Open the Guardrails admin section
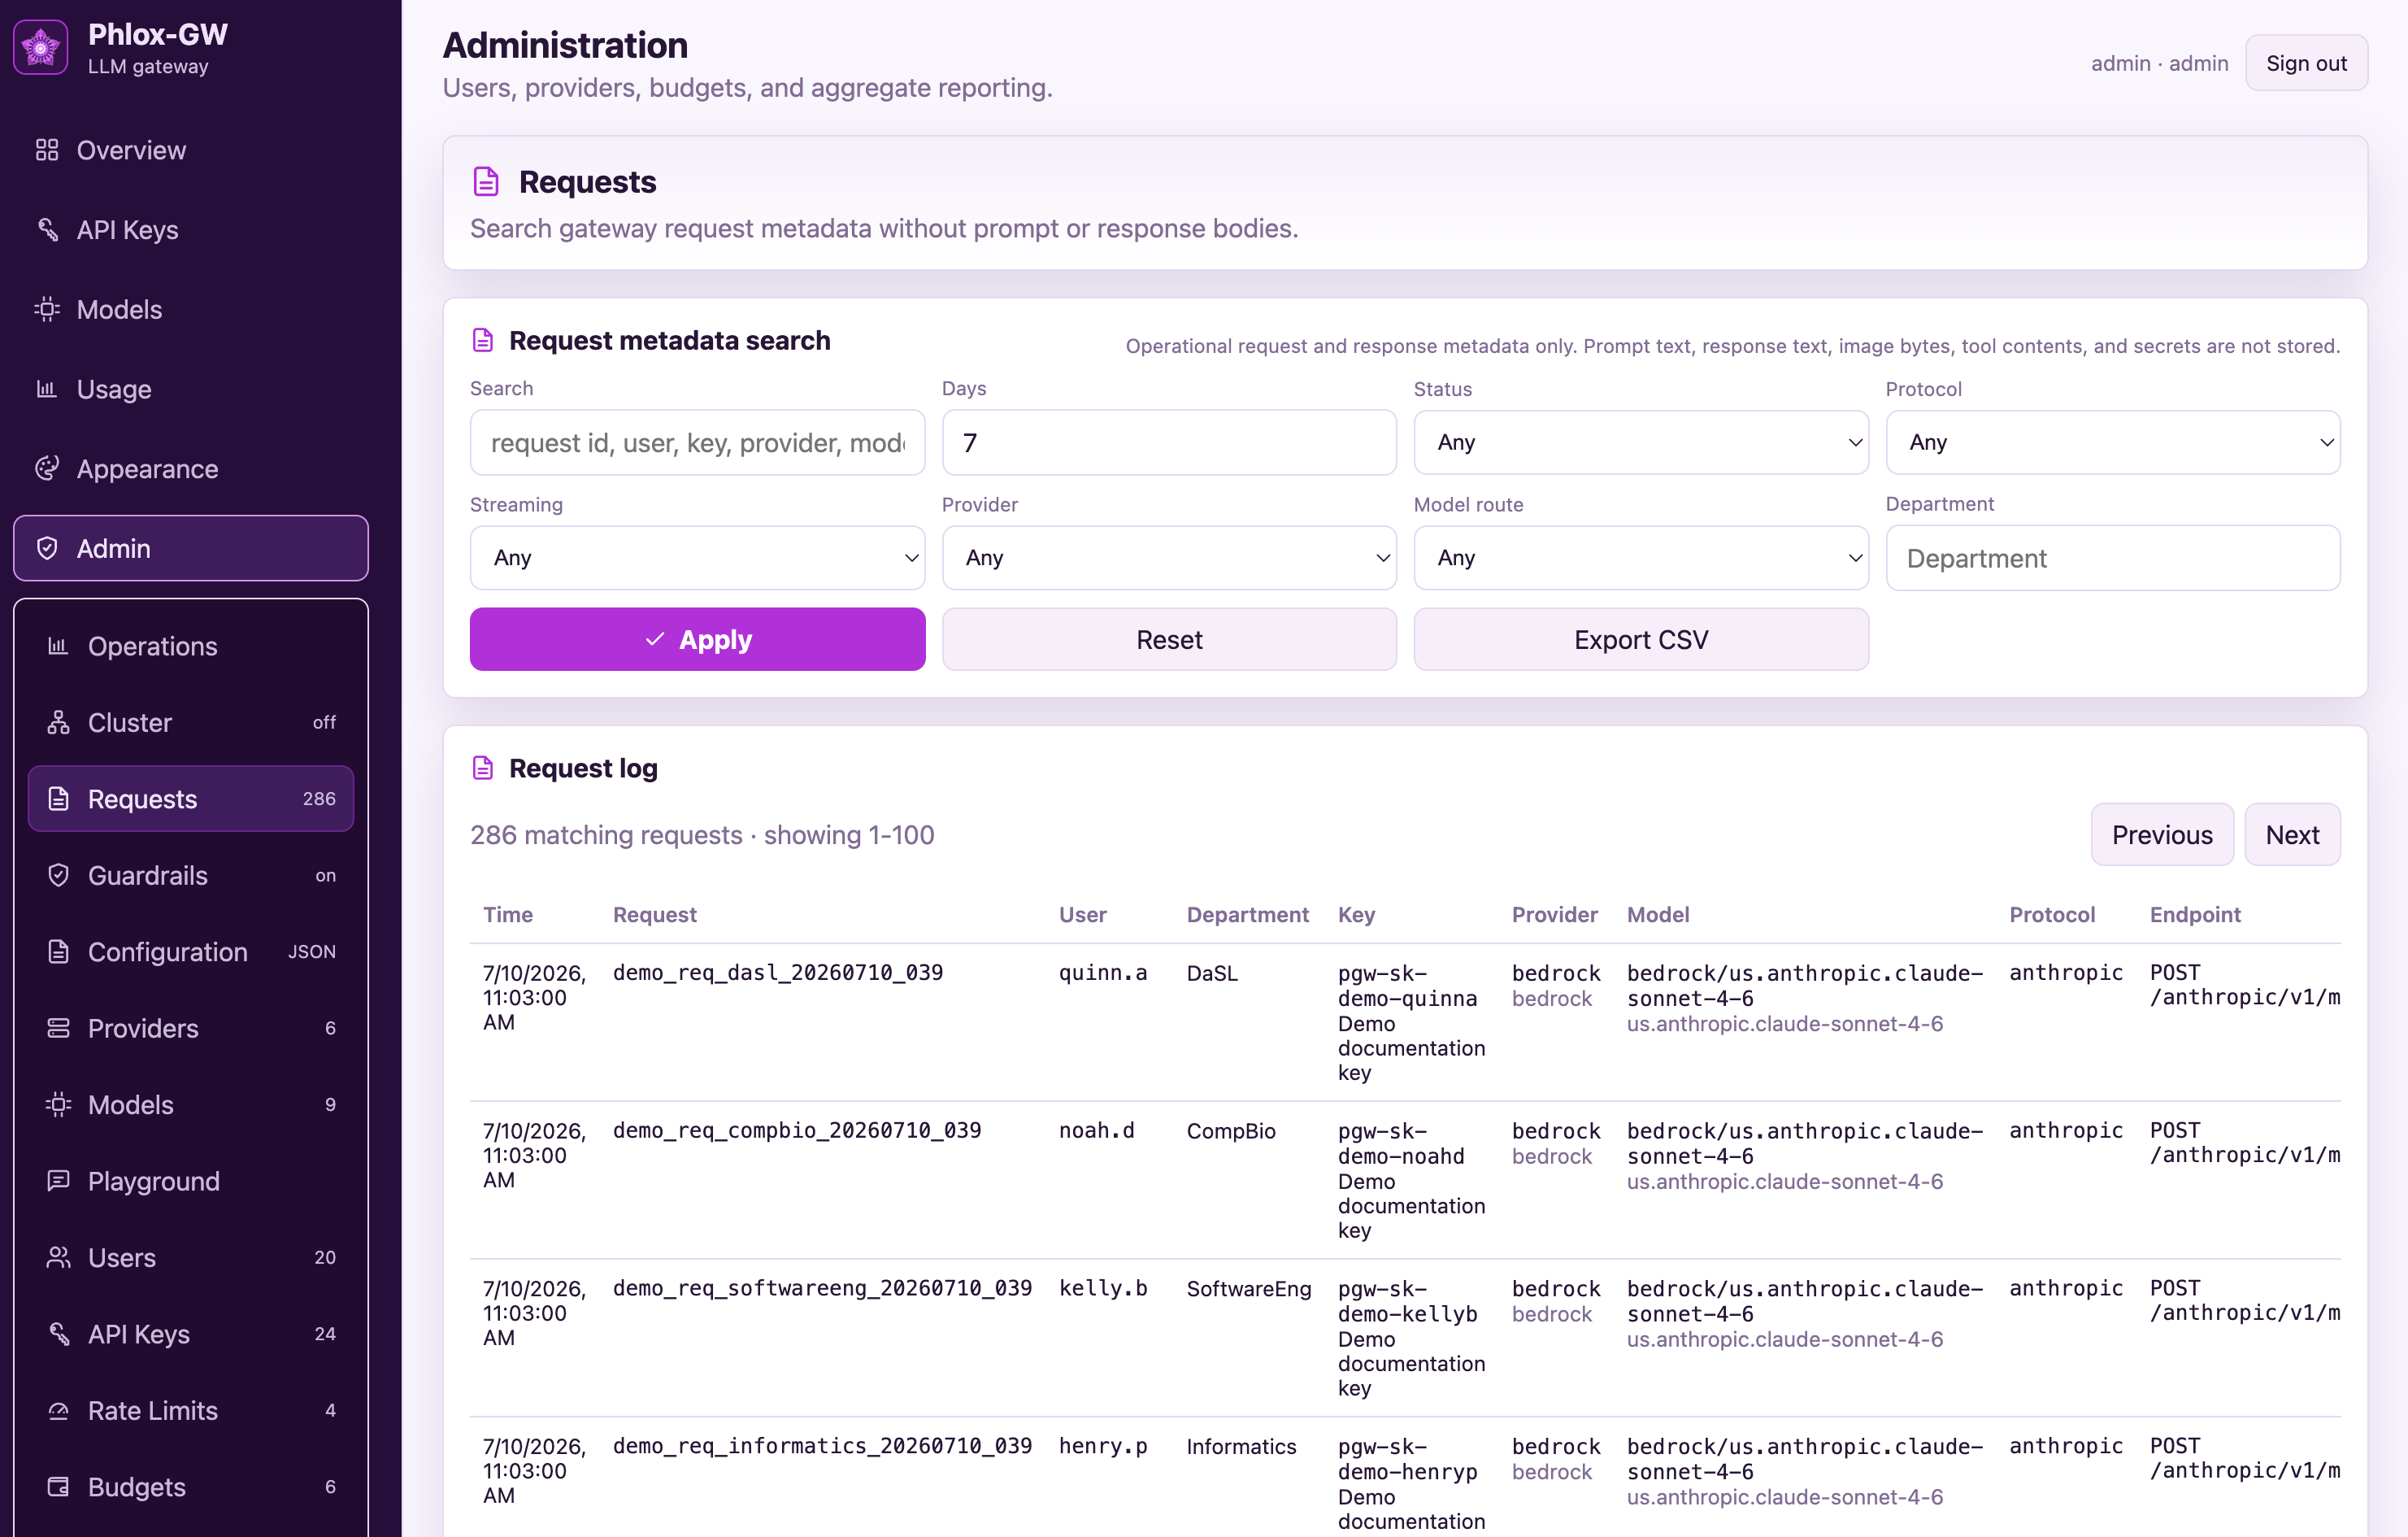Viewport: 2408px width, 1537px height. (191, 875)
